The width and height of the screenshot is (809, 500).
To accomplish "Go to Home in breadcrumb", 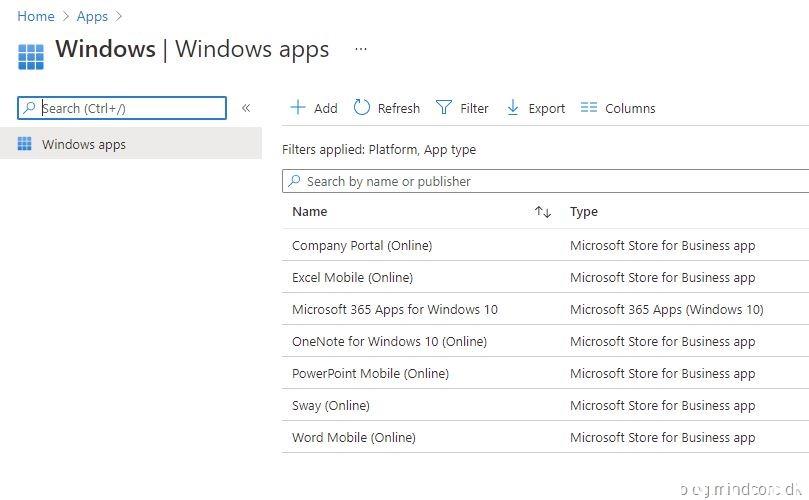I will [36, 16].
